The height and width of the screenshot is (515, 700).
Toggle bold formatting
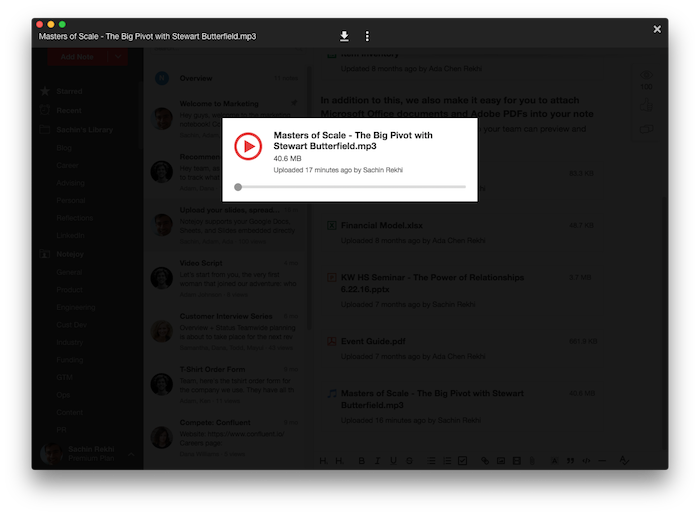362,461
